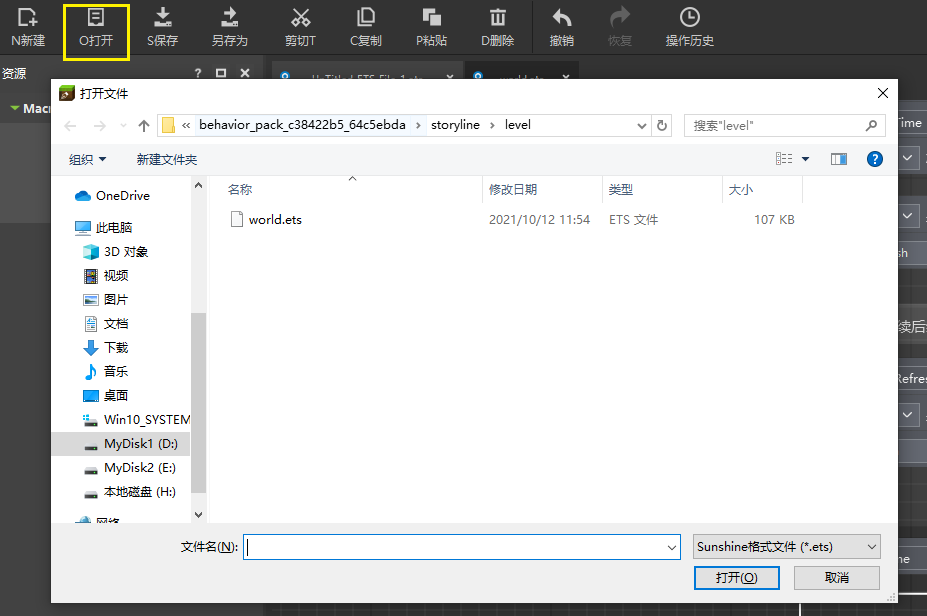Click the 另存为 save-as icon

(x=230, y=18)
